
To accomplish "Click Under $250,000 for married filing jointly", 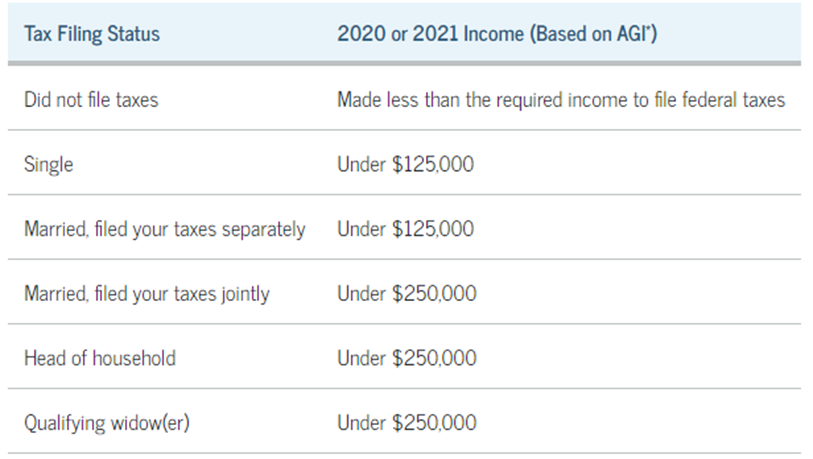I will tap(406, 294).
